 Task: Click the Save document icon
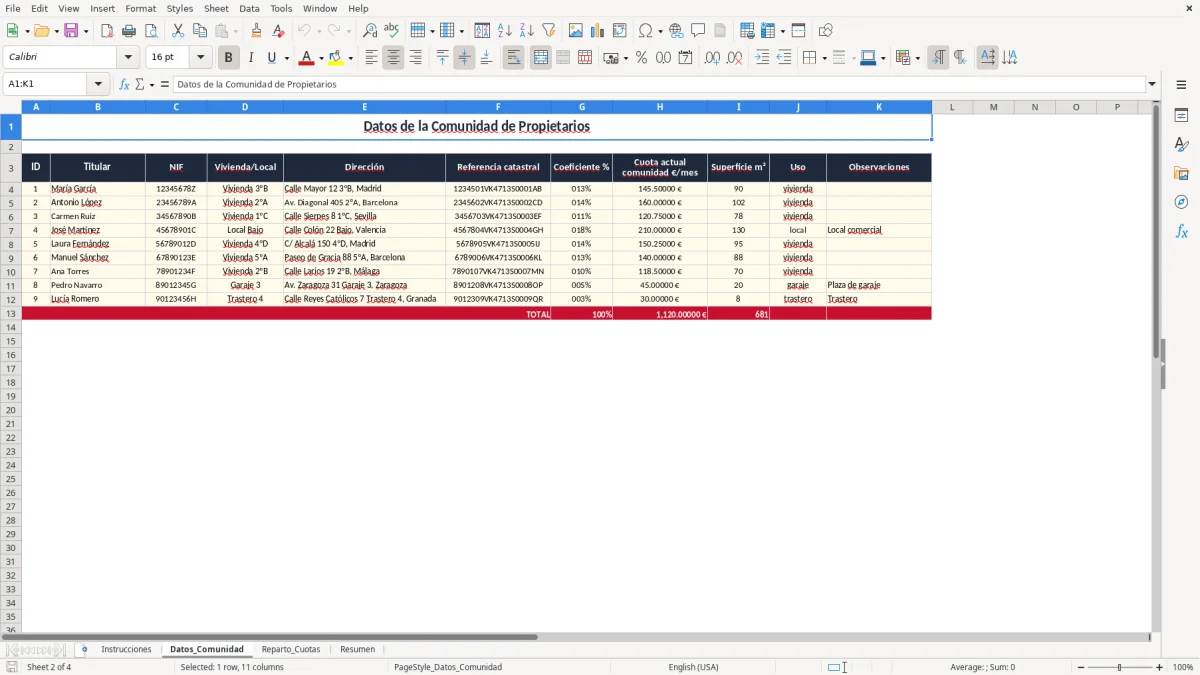[71, 31]
